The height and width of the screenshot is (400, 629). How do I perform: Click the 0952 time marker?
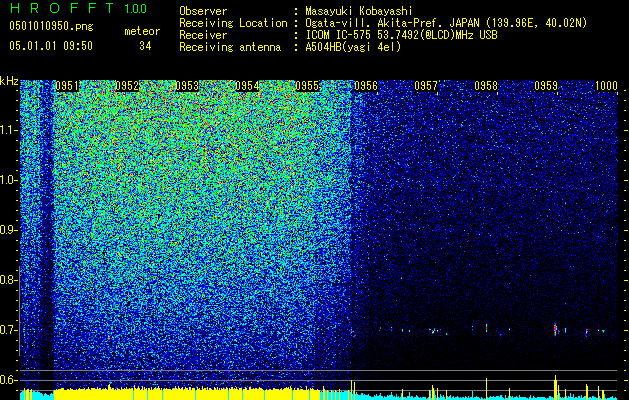click(127, 86)
